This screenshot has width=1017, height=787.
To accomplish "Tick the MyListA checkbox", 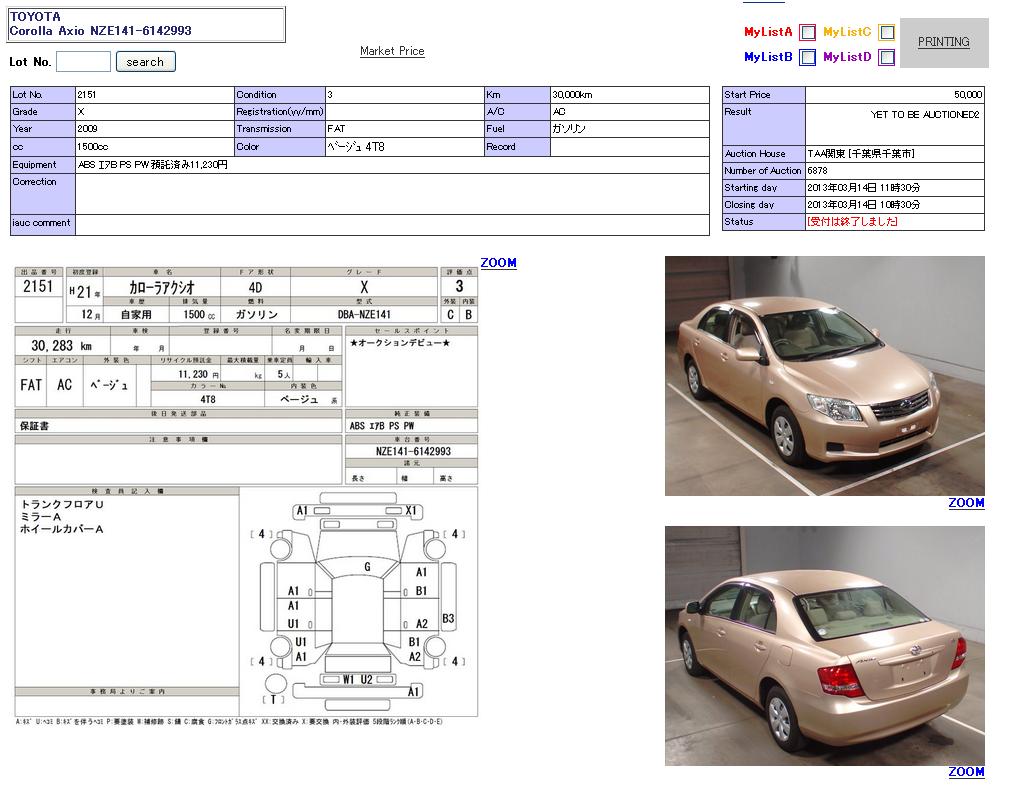I will [x=807, y=32].
